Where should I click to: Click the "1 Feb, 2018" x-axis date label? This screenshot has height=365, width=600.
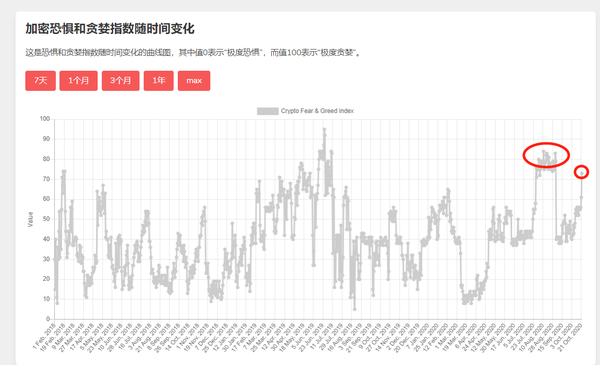click(44, 336)
